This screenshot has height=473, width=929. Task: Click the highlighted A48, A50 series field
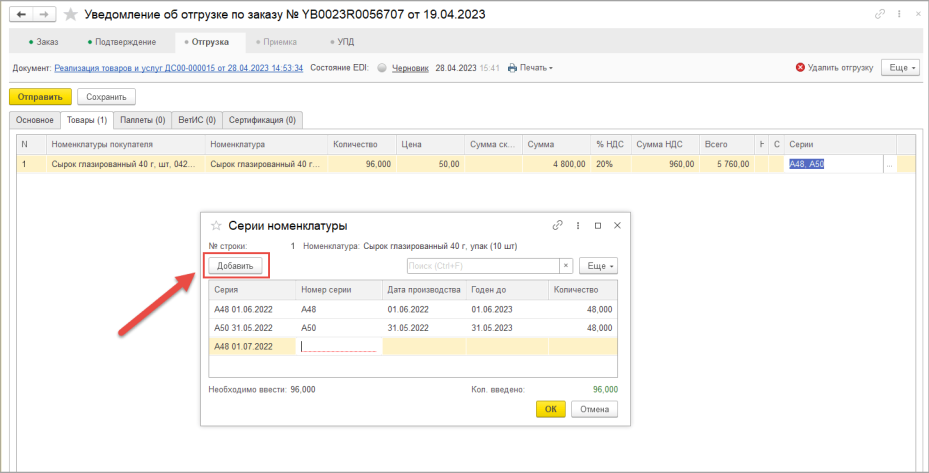[834, 164]
